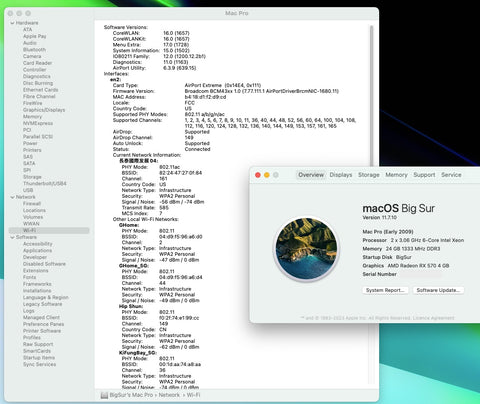This screenshot has width=480, height=404.
Task: Select Sync Services in the sidebar
Action: [x=39, y=364]
